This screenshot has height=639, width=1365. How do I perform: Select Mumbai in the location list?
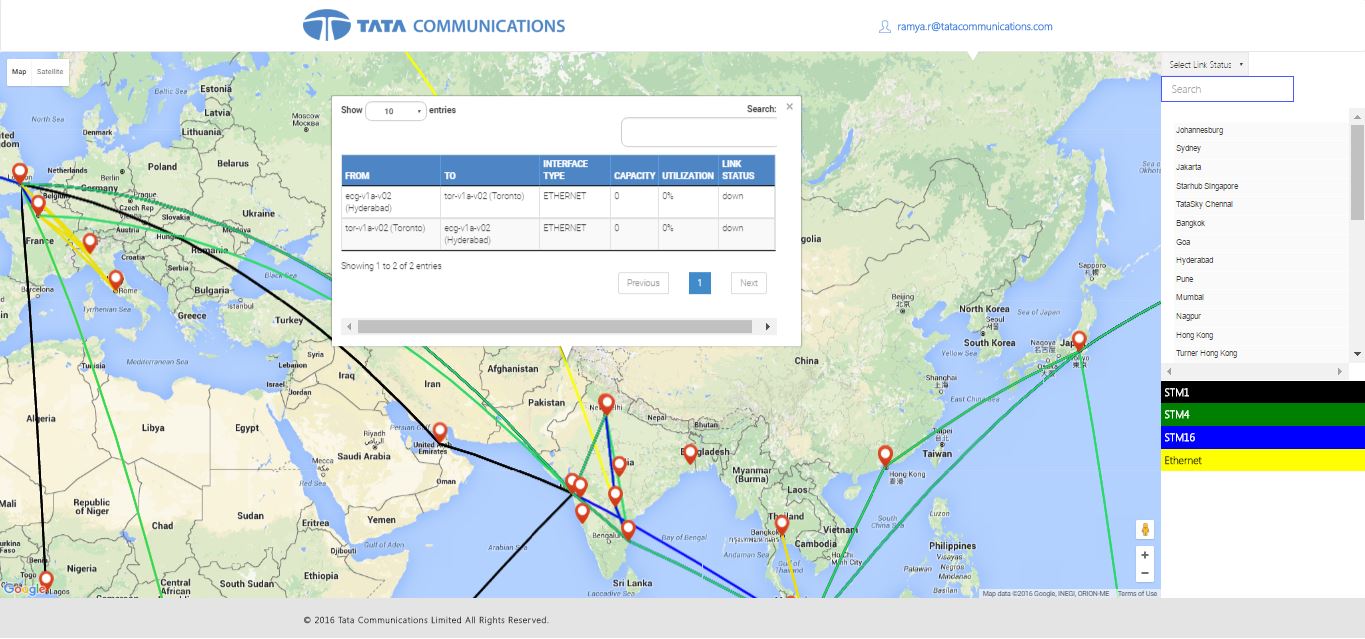pyautogui.click(x=1189, y=297)
